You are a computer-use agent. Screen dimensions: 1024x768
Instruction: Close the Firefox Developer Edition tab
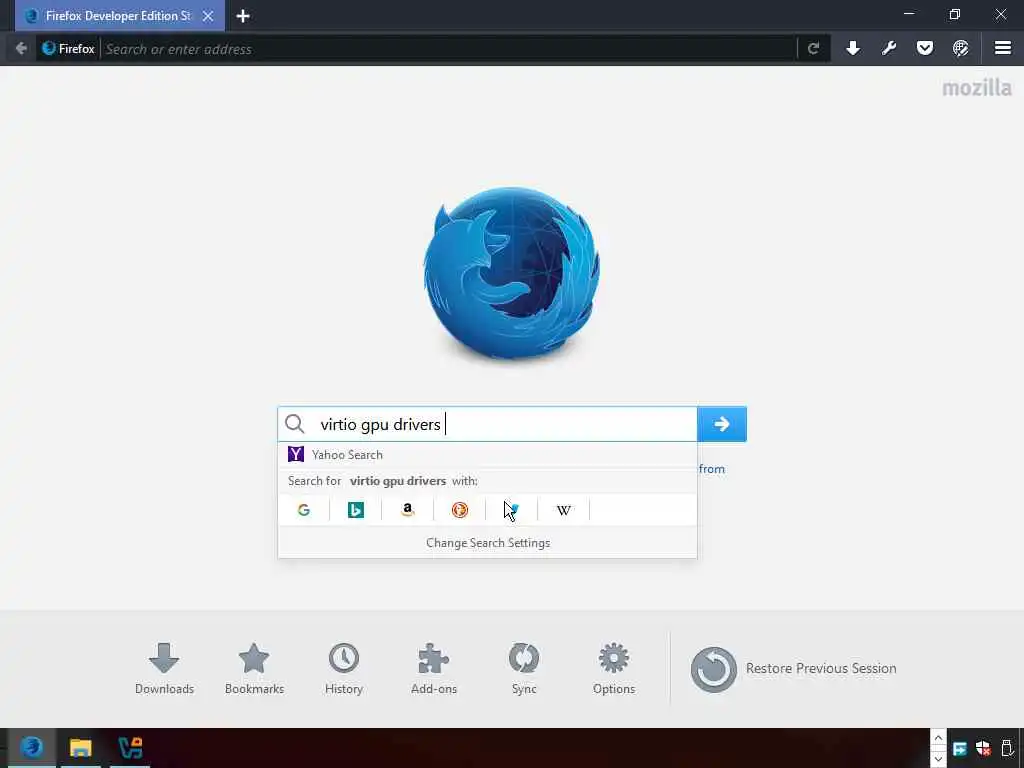coord(208,16)
